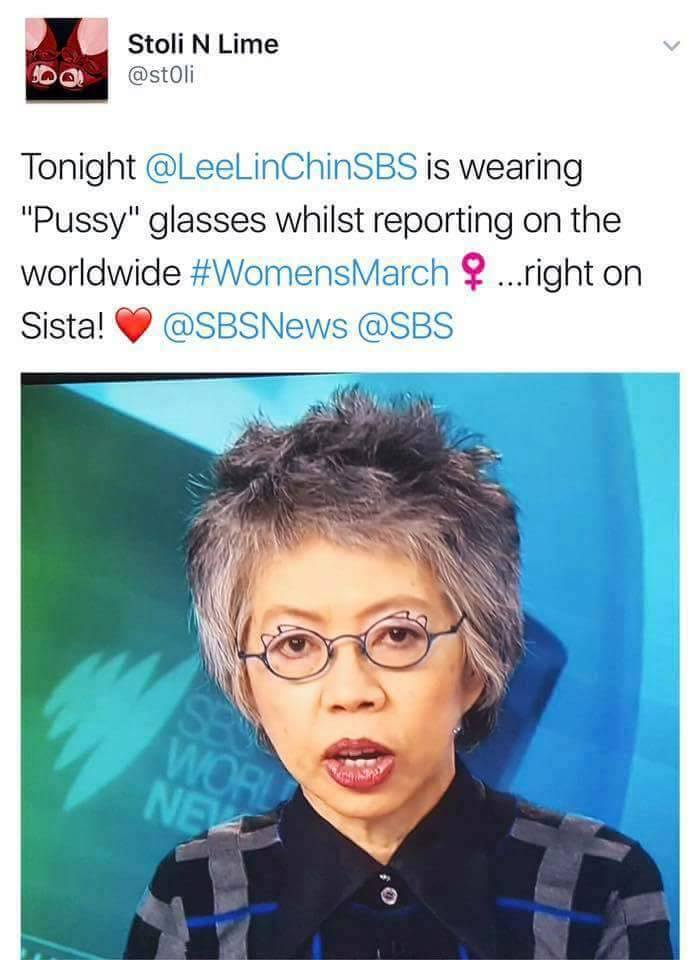Click the anchor's checked shirt in photo
Image resolution: width=700 pixels, height=960 pixels.
[398, 882]
